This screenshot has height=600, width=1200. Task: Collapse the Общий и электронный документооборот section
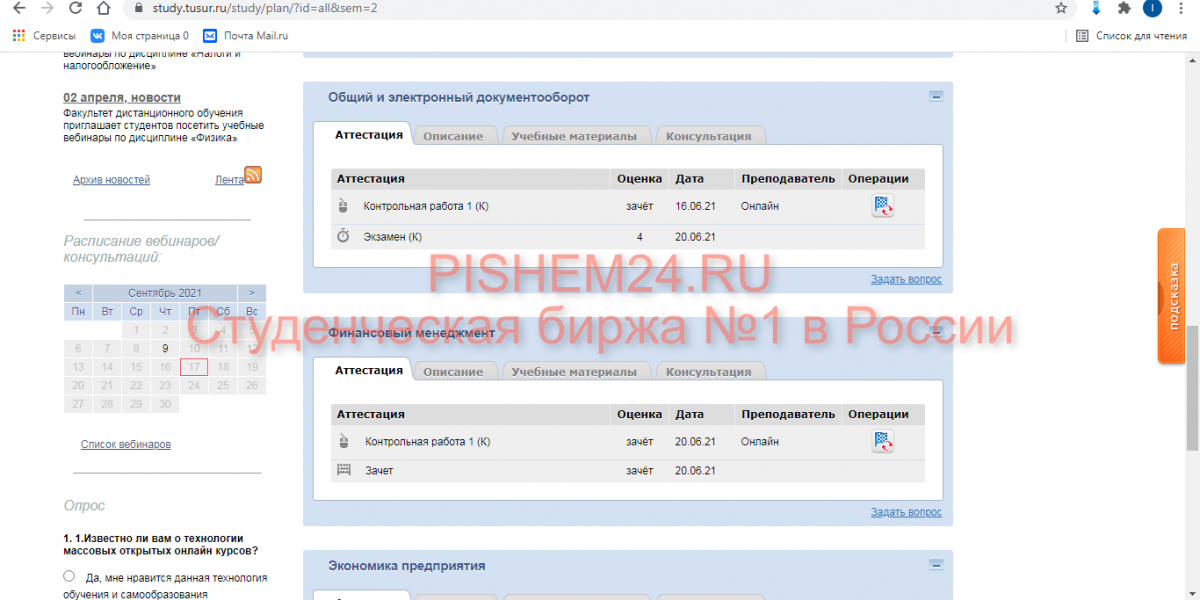tap(936, 97)
